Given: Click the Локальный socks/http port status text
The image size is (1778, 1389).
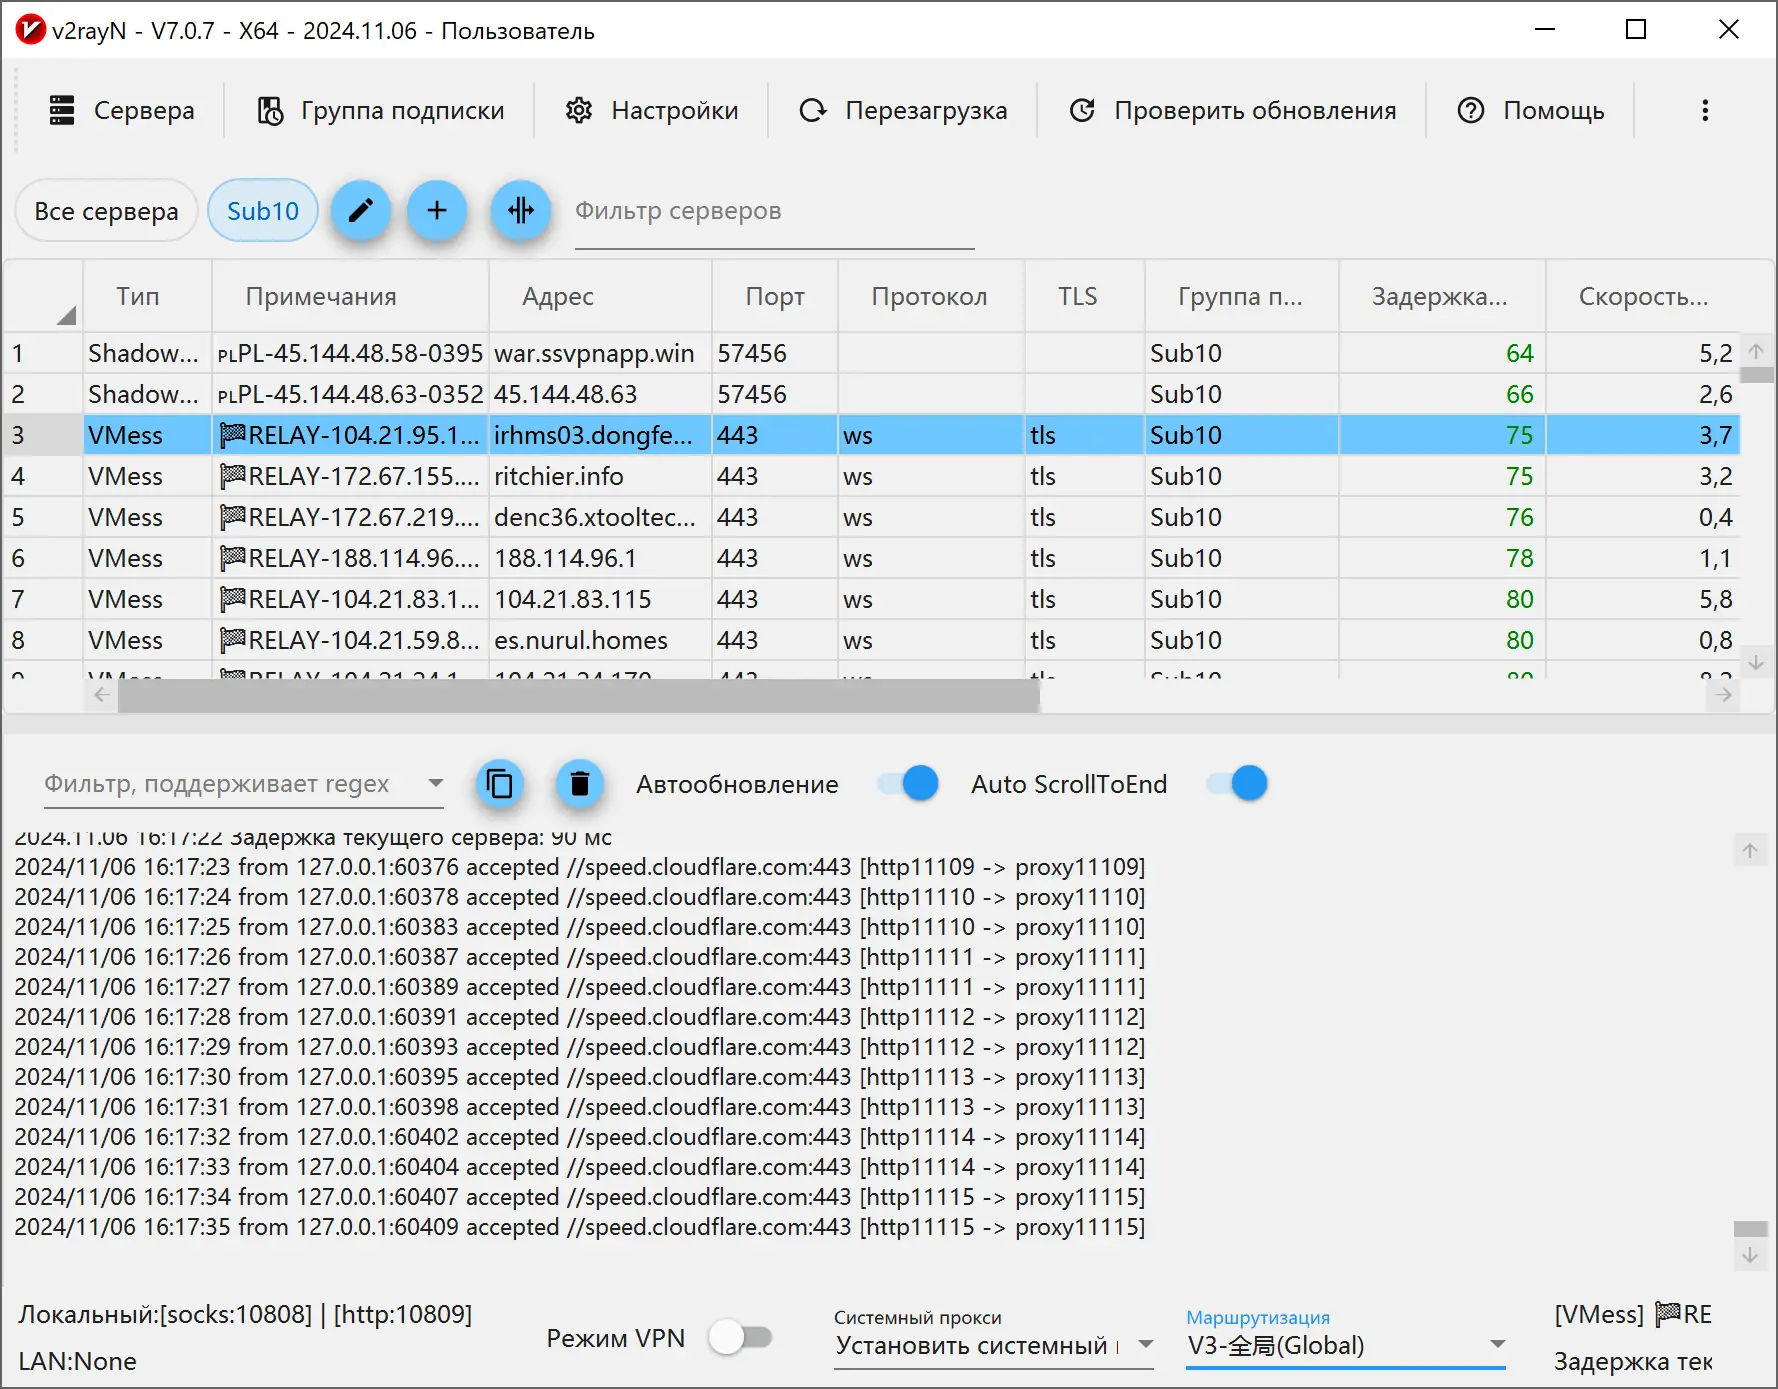Looking at the screenshot, I should tap(245, 1314).
